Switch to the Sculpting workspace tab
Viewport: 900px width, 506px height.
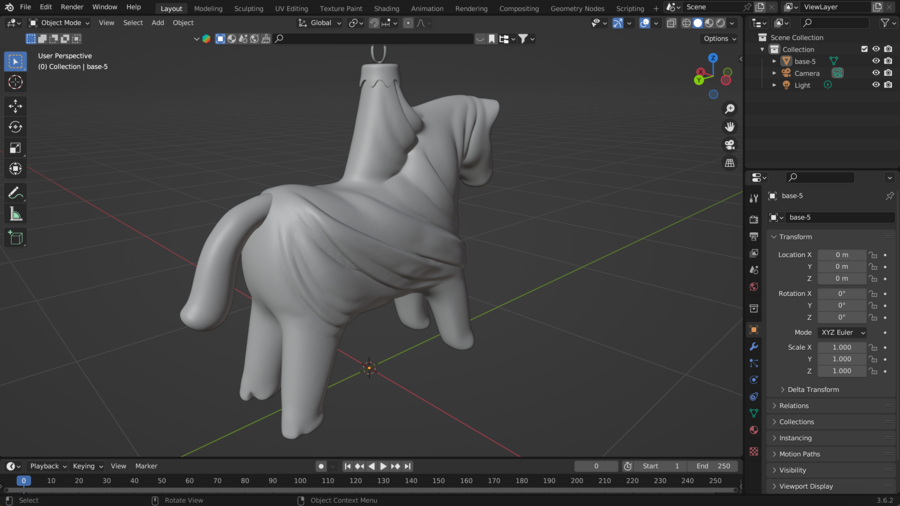(x=248, y=8)
